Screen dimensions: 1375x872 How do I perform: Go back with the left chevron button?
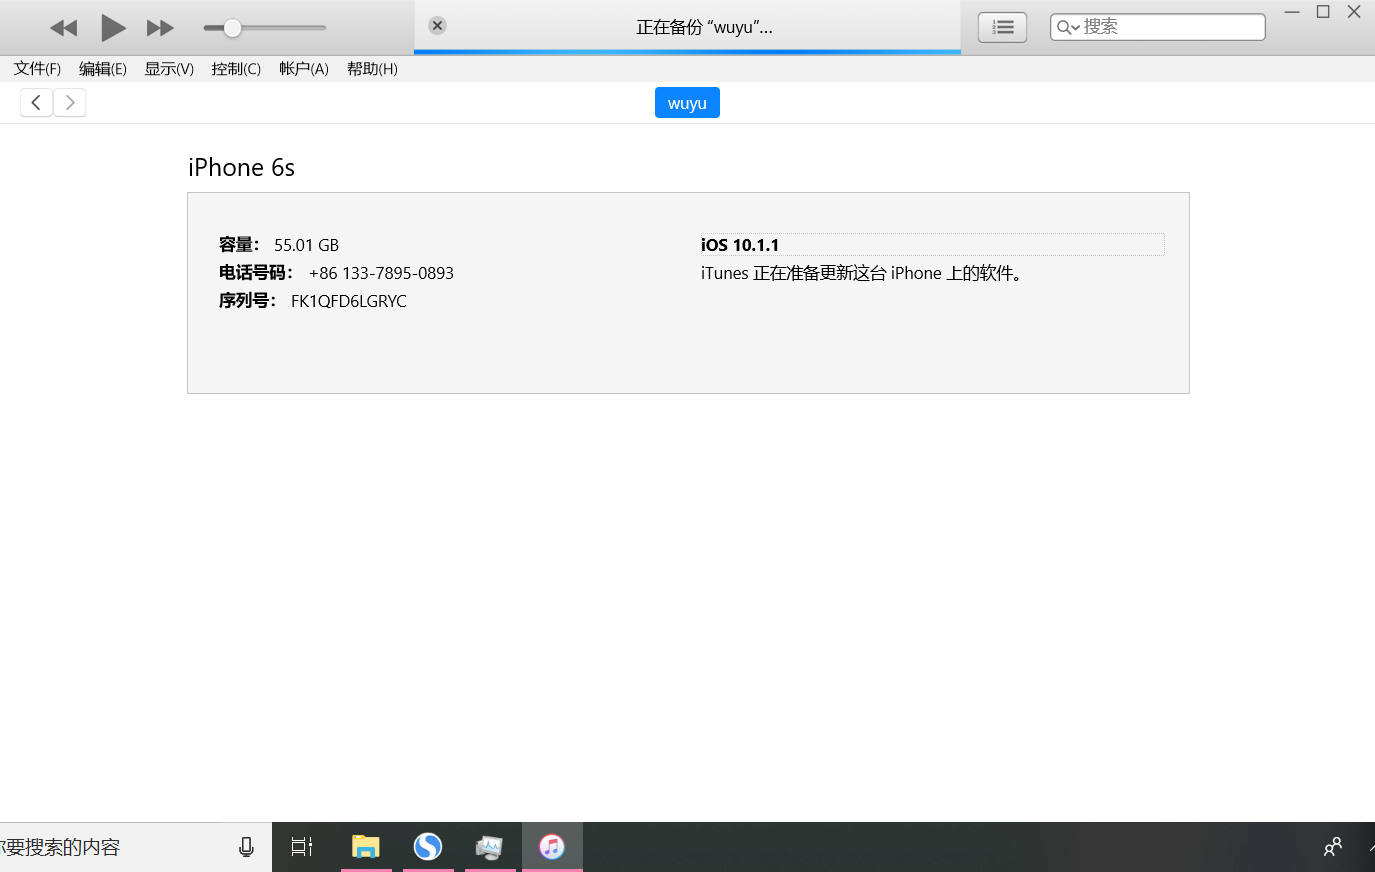pyautogui.click(x=36, y=102)
